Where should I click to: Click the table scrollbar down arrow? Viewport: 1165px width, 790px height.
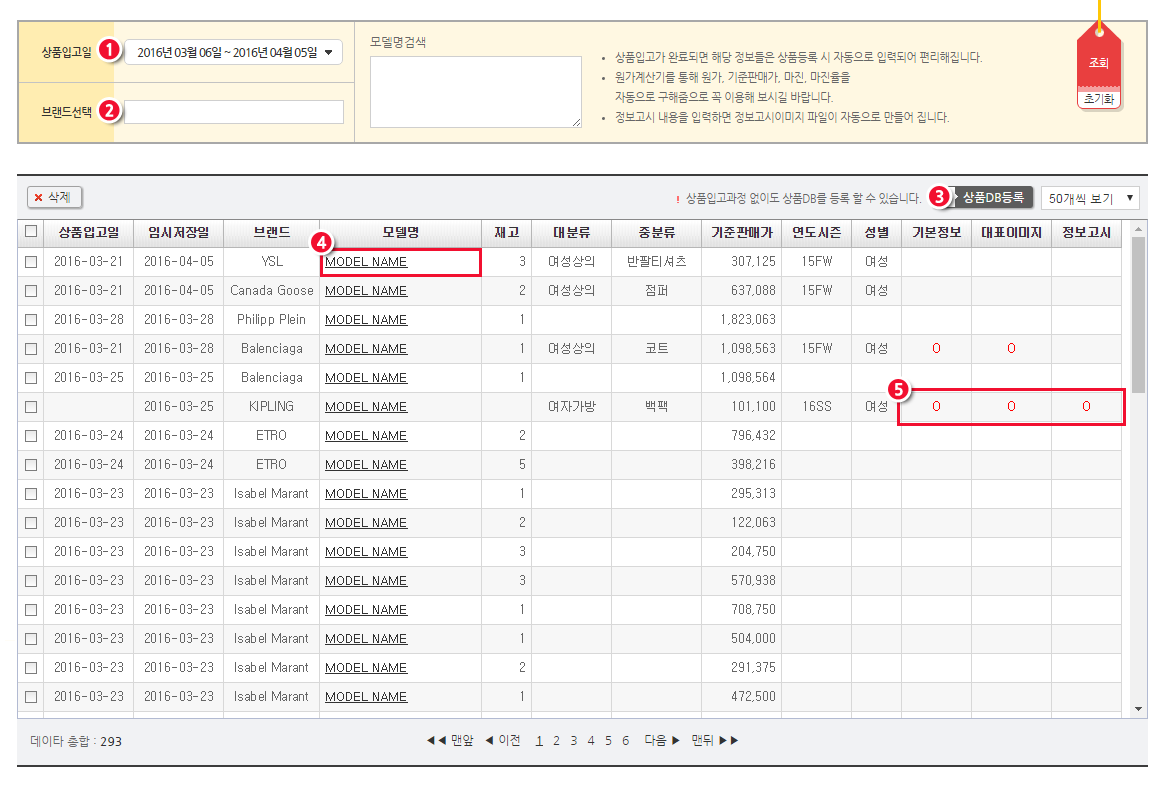pos(1138,709)
